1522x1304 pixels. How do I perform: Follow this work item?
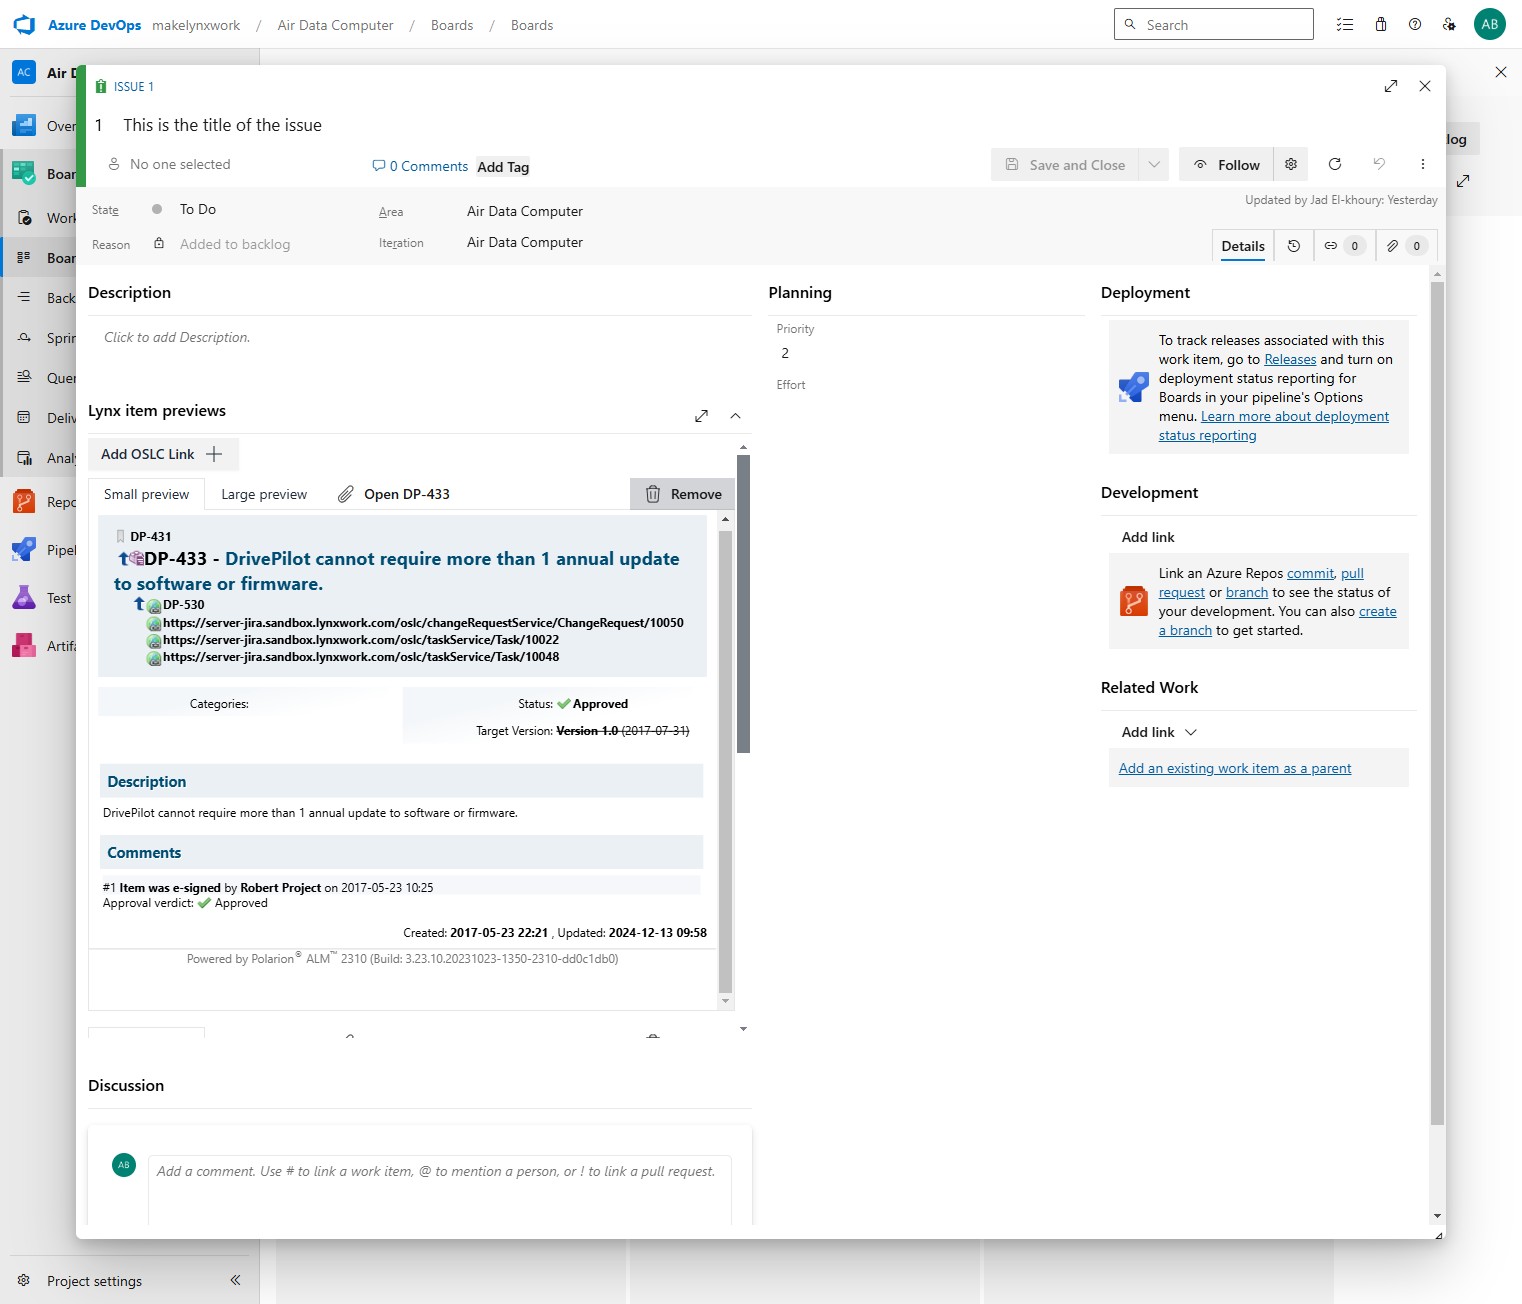click(1226, 165)
